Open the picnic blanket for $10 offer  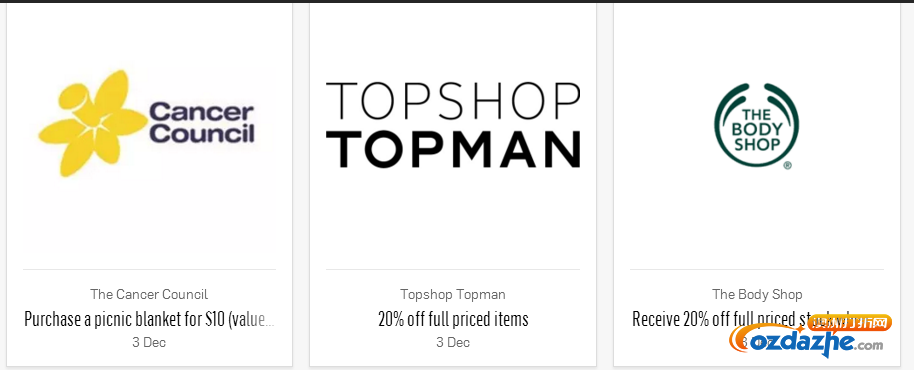[x=149, y=319]
